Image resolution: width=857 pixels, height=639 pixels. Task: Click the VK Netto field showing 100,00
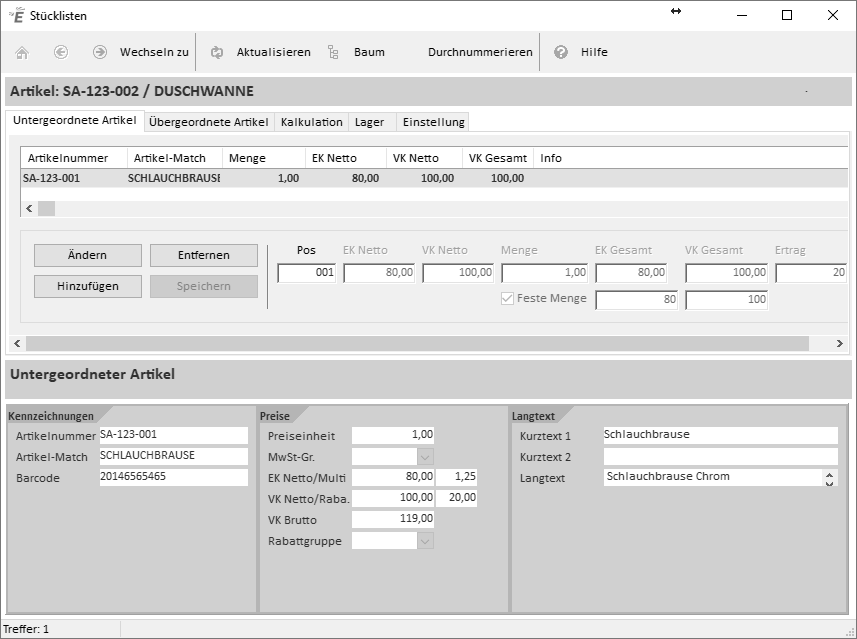click(x=458, y=272)
